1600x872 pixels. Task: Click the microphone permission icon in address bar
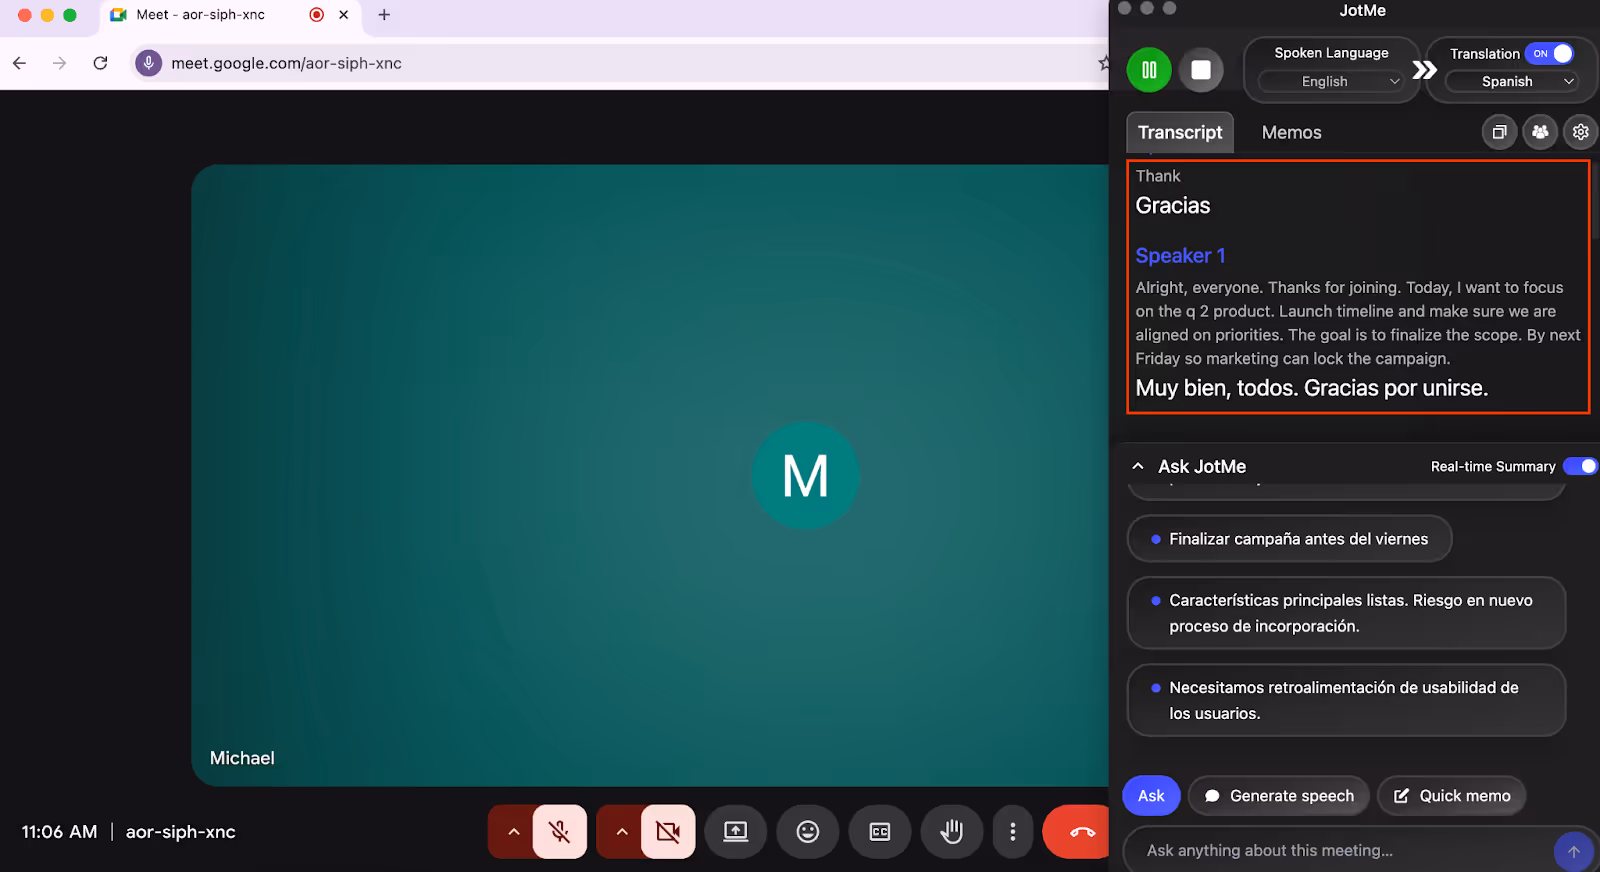click(x=148, y=63)
